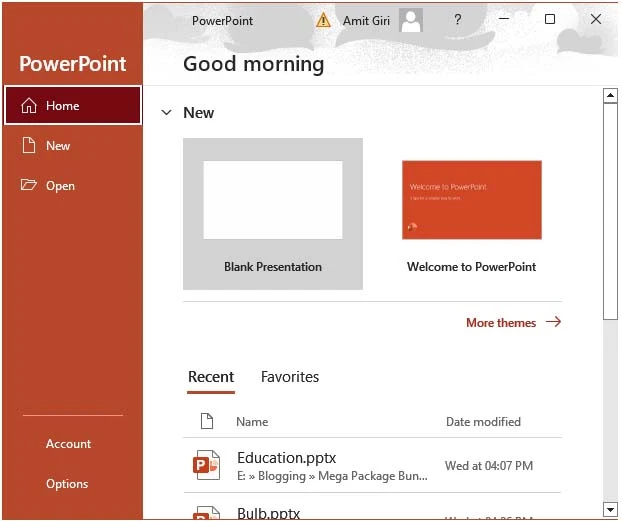Select New label in the sidebar
Screen dimensions: 622x521
[58, 146]
